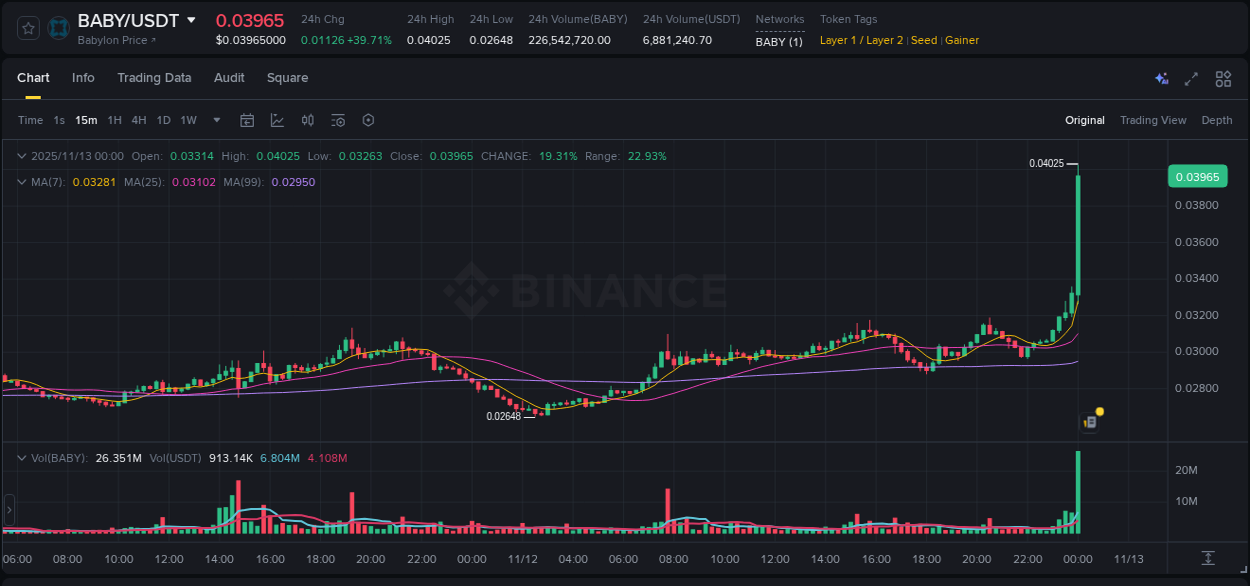Collapse the OHLC info row chevron
1250x586 pixels.
[x=22, y=156]
